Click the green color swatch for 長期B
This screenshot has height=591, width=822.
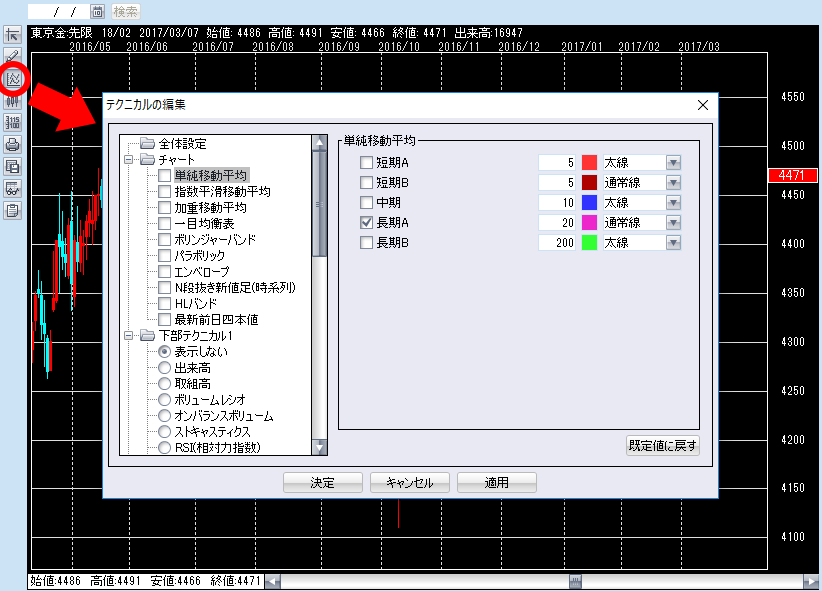589,243
